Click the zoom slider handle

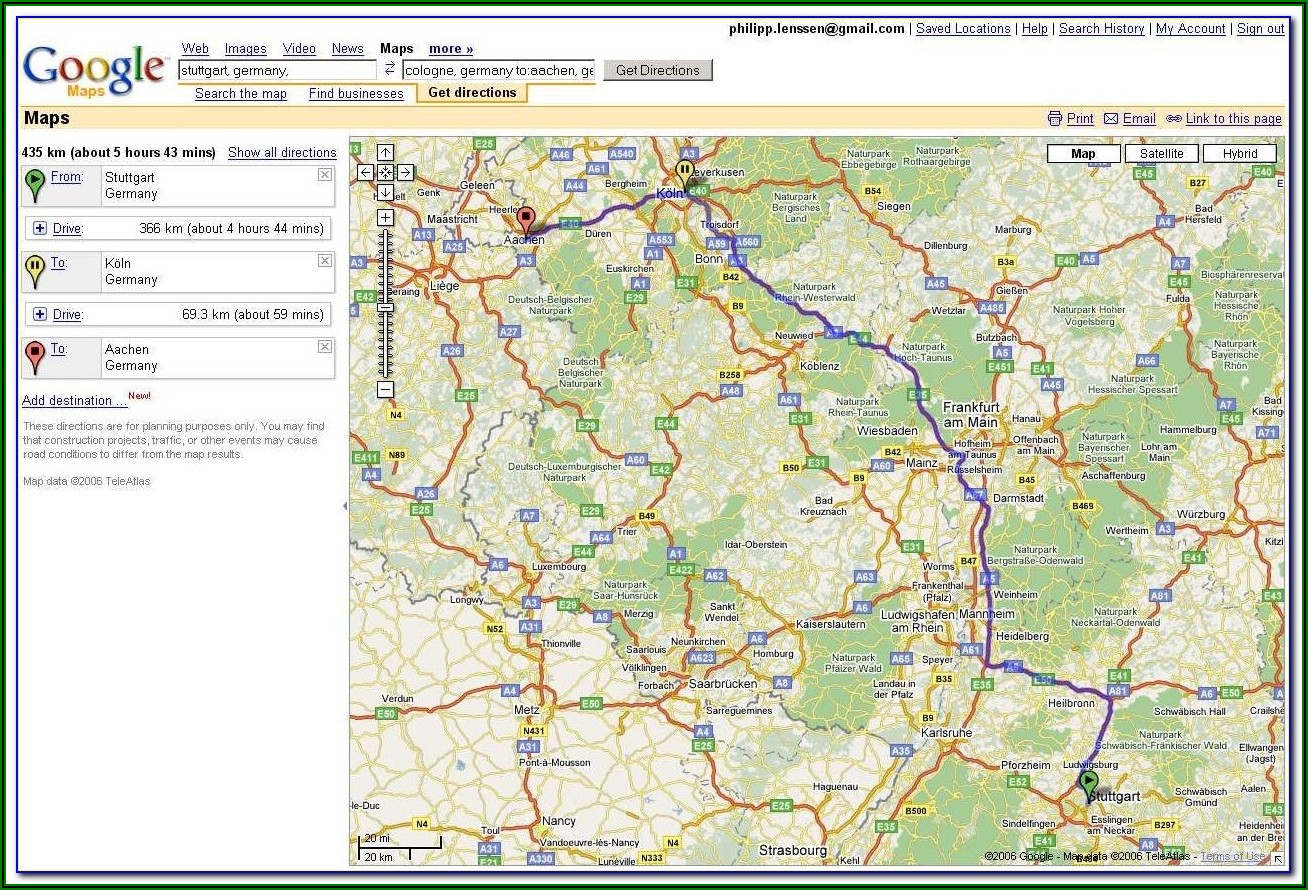(386, 307)
